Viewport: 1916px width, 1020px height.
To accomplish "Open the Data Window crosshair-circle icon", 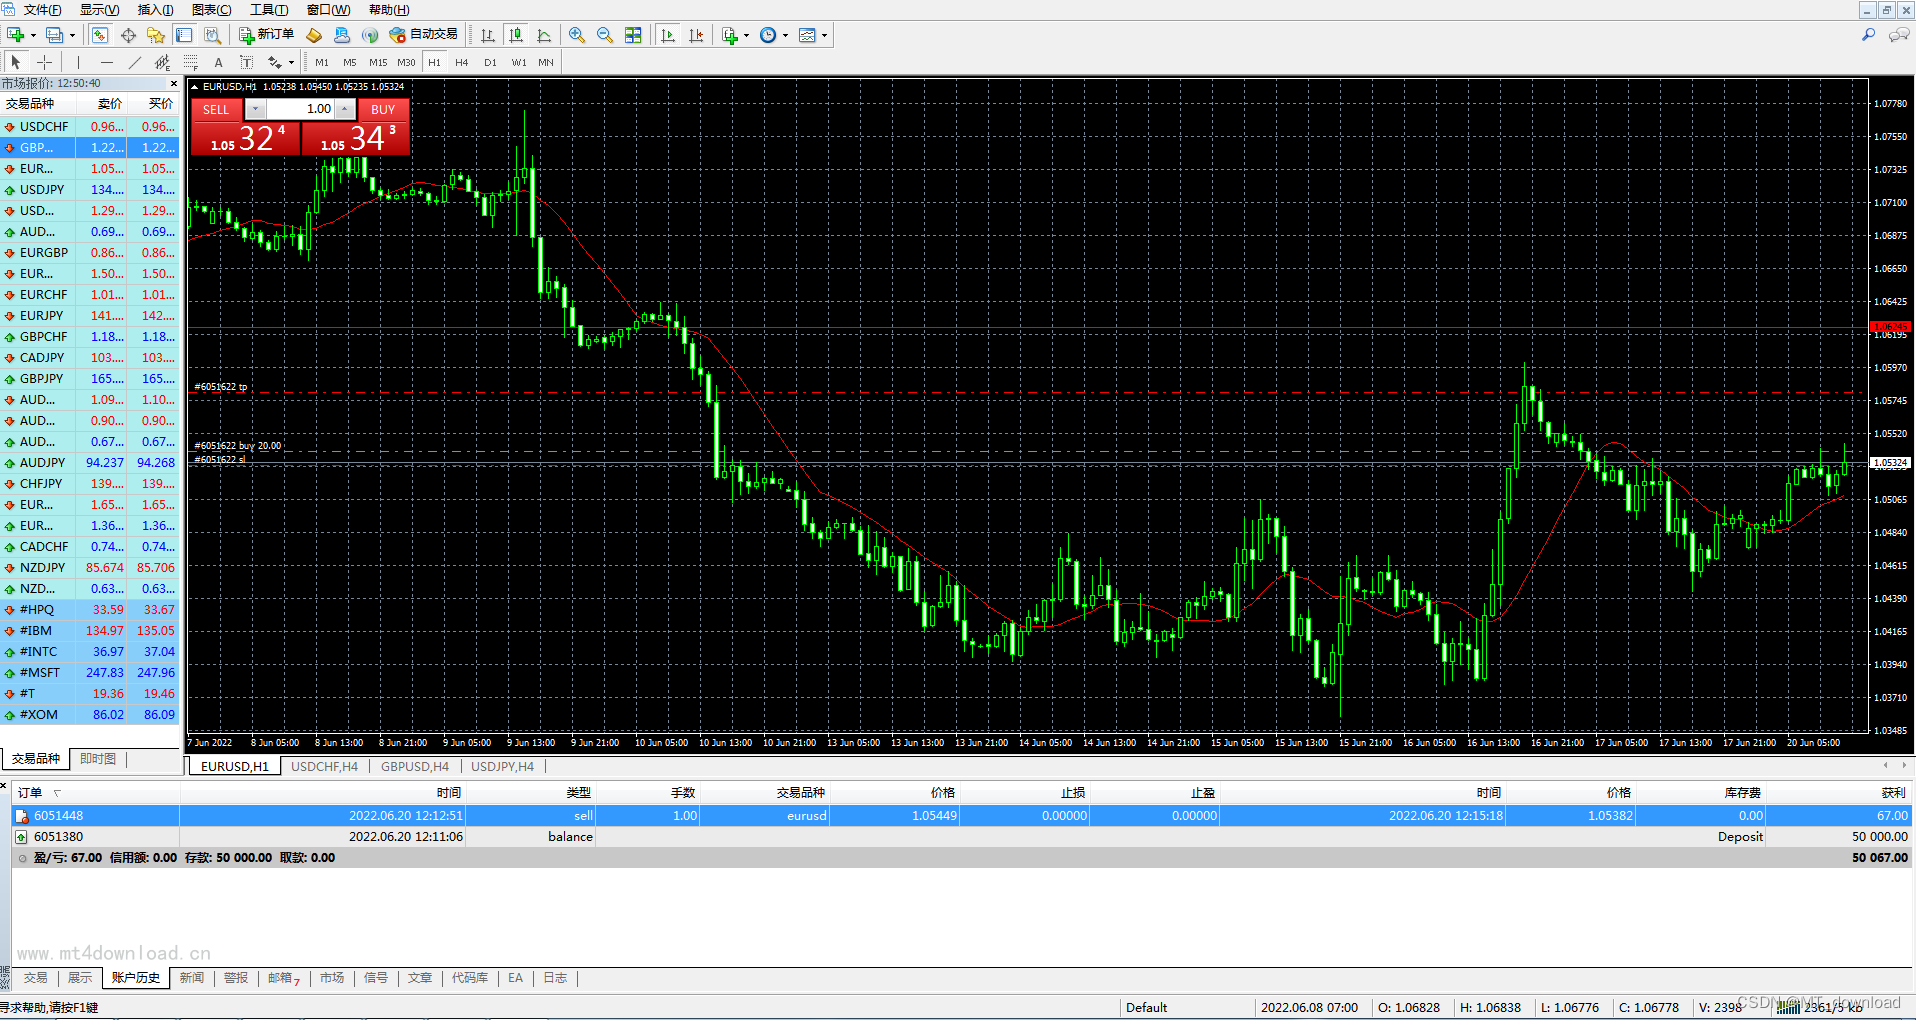I will point(128,35).
